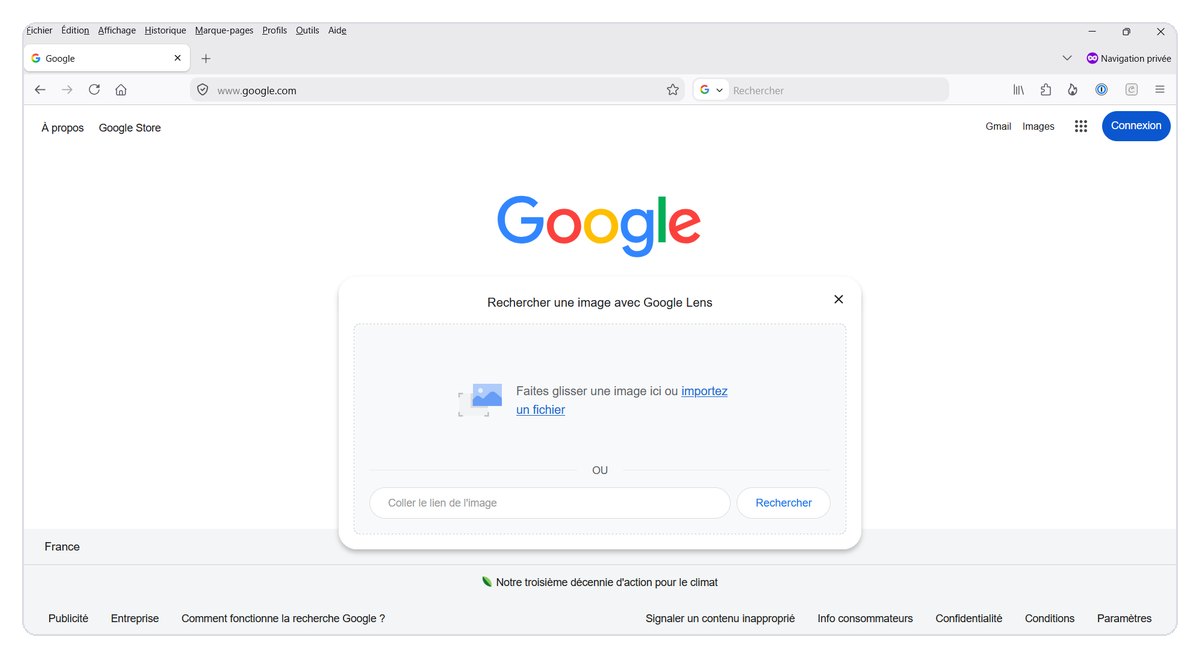Restore down the browser window
This screenshot has width=1200, height=658.
pos(1126,31)
